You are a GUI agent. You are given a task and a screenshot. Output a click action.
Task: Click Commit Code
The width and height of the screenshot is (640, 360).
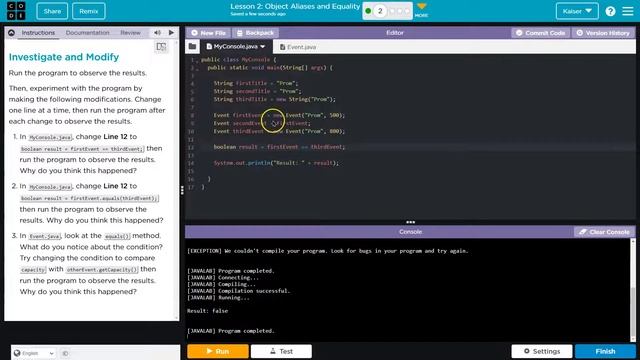click(x=540, y=33)
